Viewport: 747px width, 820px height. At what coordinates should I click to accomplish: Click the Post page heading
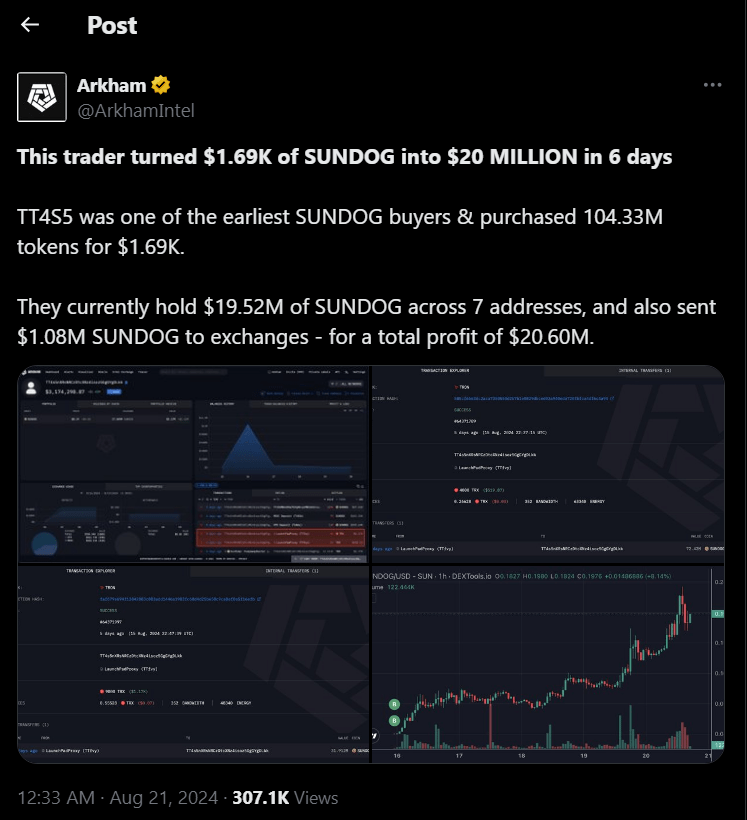click(112, 25)
